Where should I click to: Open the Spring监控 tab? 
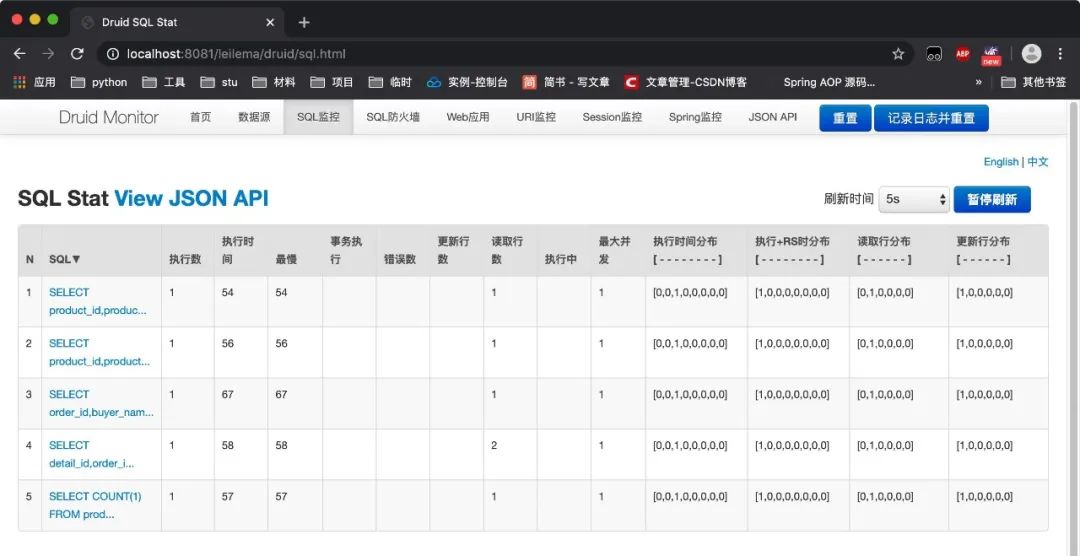click(695, 117)
